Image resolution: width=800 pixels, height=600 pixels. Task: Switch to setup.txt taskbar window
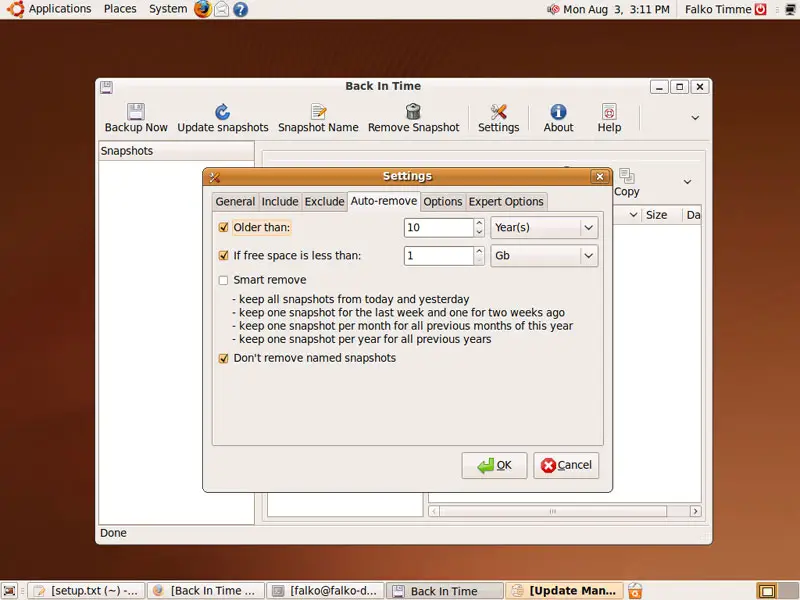coord(86,591)
